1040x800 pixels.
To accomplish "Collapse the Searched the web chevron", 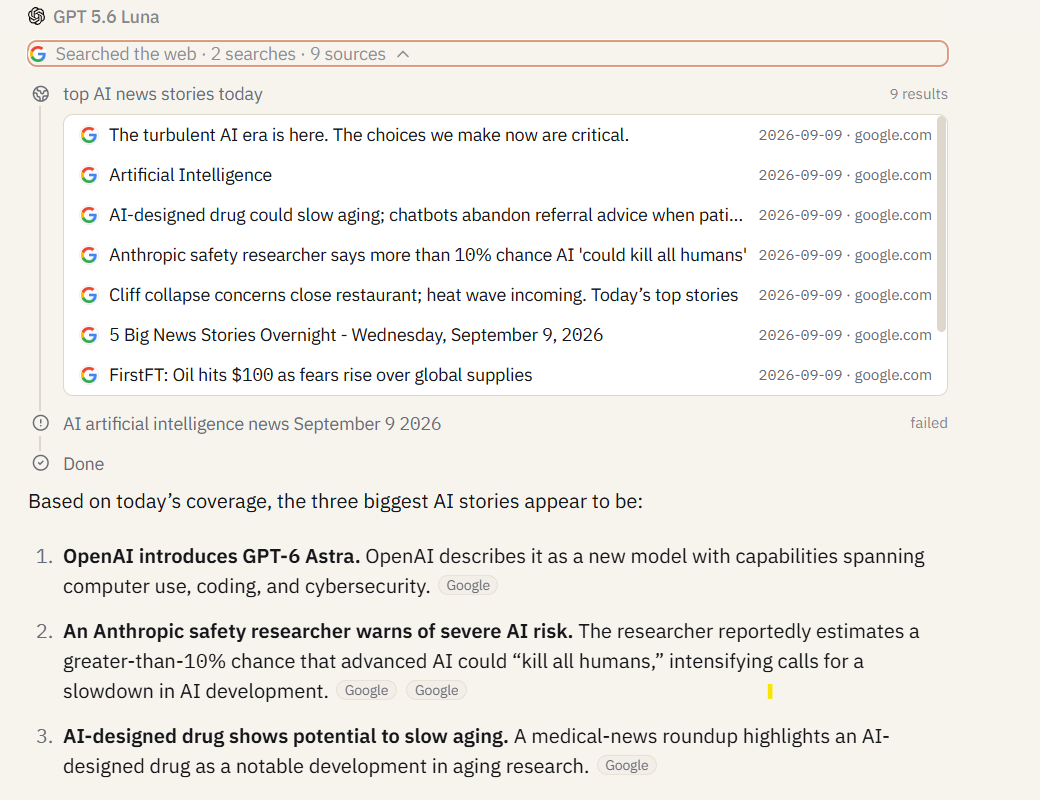I will (403, 54).
